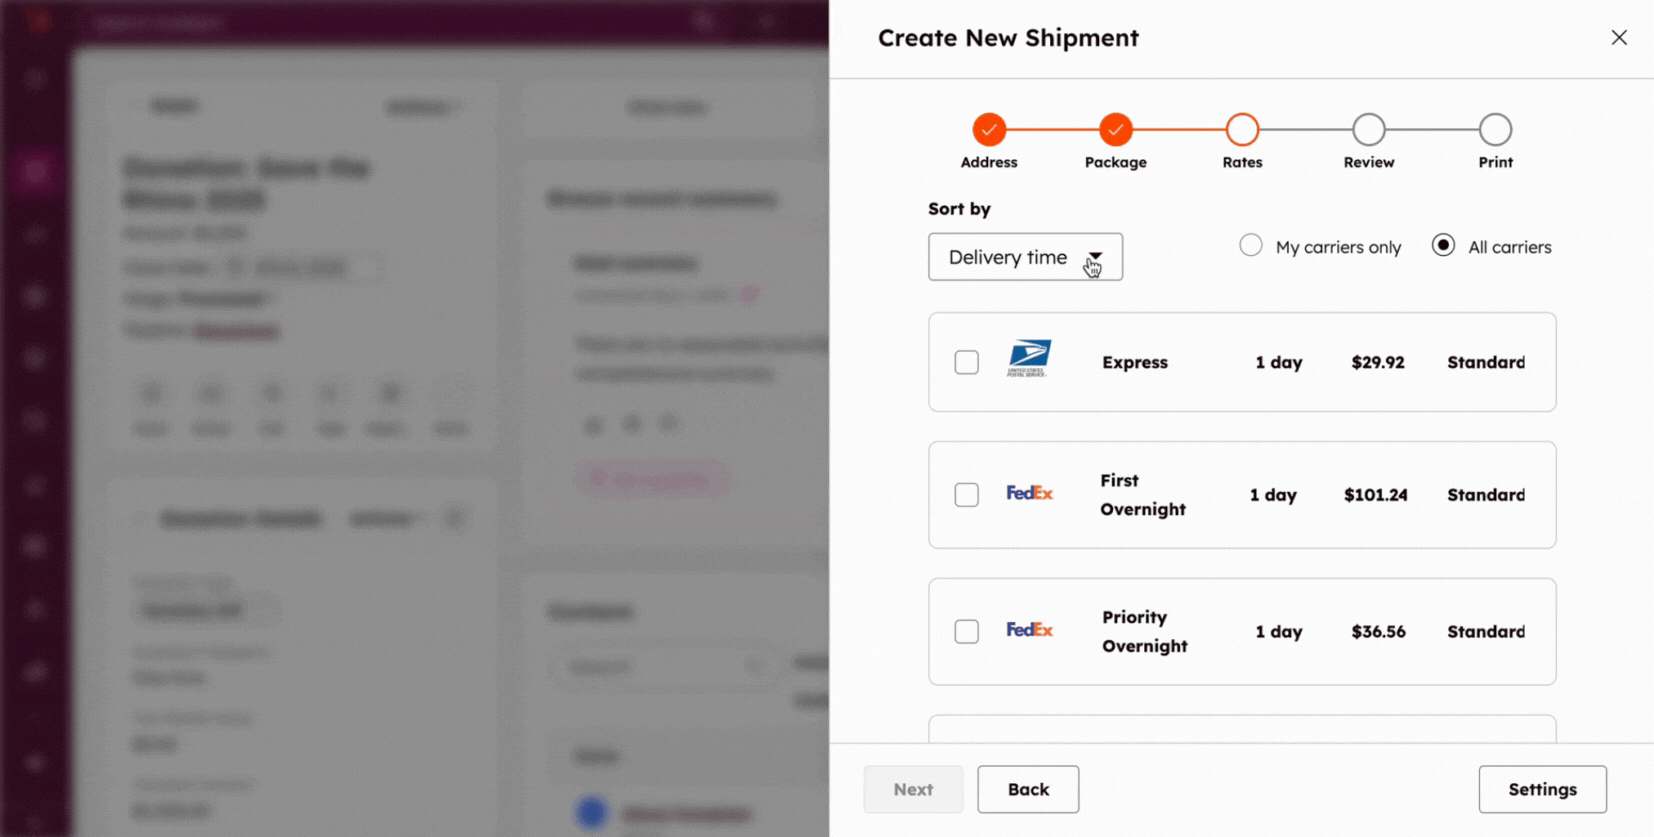1654x837 pixels.
Task: Tick the FedEx Priority Overnight checkbox
Action: click(x=966, y=632)
